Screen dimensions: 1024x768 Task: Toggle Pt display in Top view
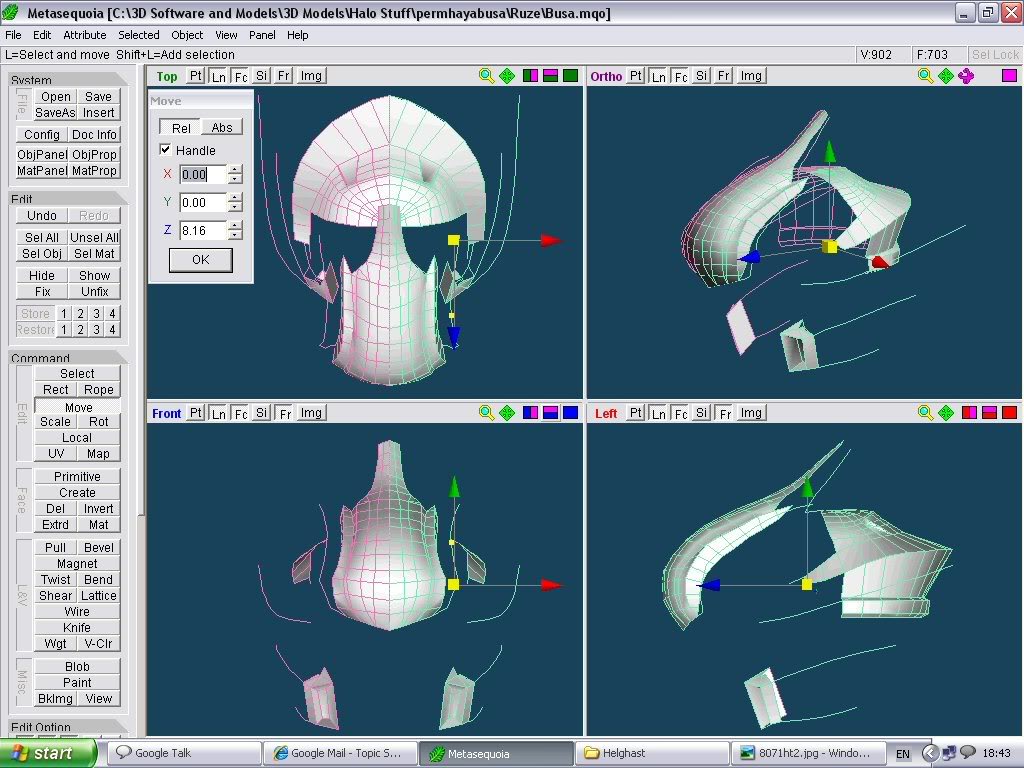(196, 76)
